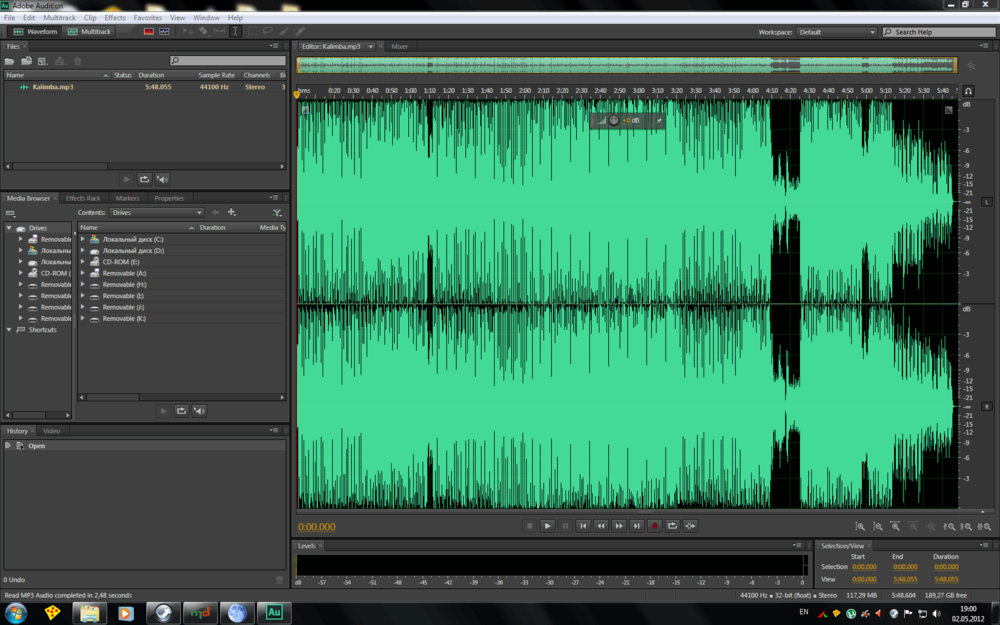Adjust the volume knob in waveform HUD
Screen dimensions: 1000x625
point(614,120)
